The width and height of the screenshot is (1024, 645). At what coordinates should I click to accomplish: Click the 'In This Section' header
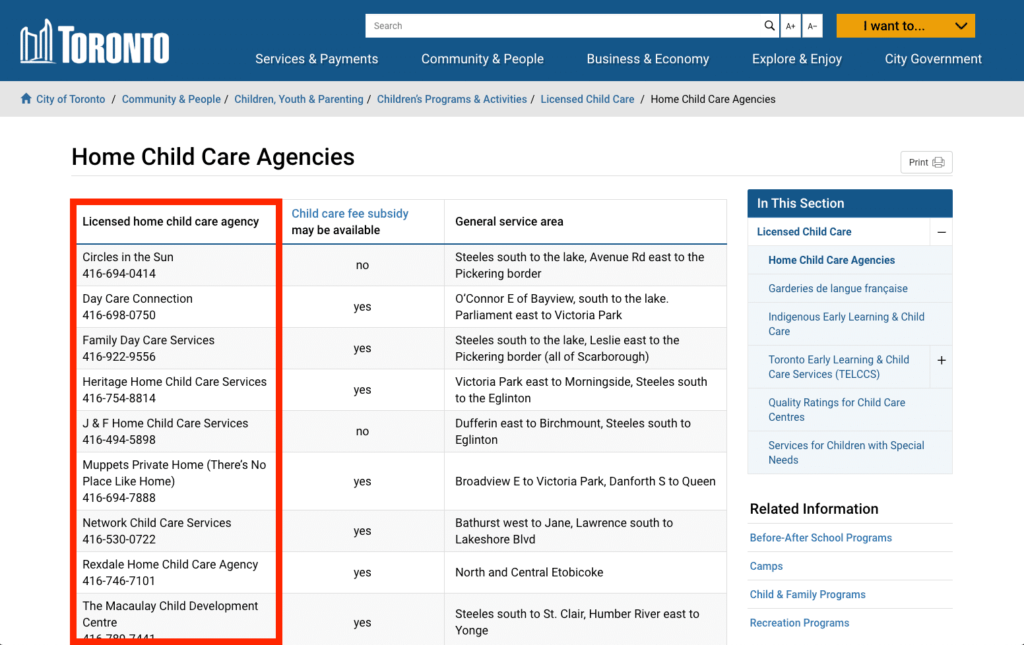(x=850, y=203)
